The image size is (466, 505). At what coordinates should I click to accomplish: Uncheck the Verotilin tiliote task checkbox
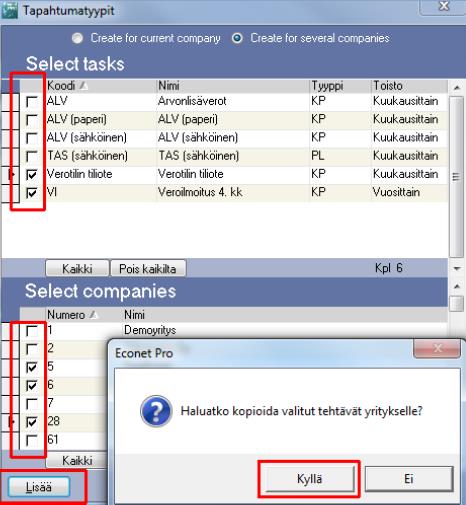click(32, 174)
